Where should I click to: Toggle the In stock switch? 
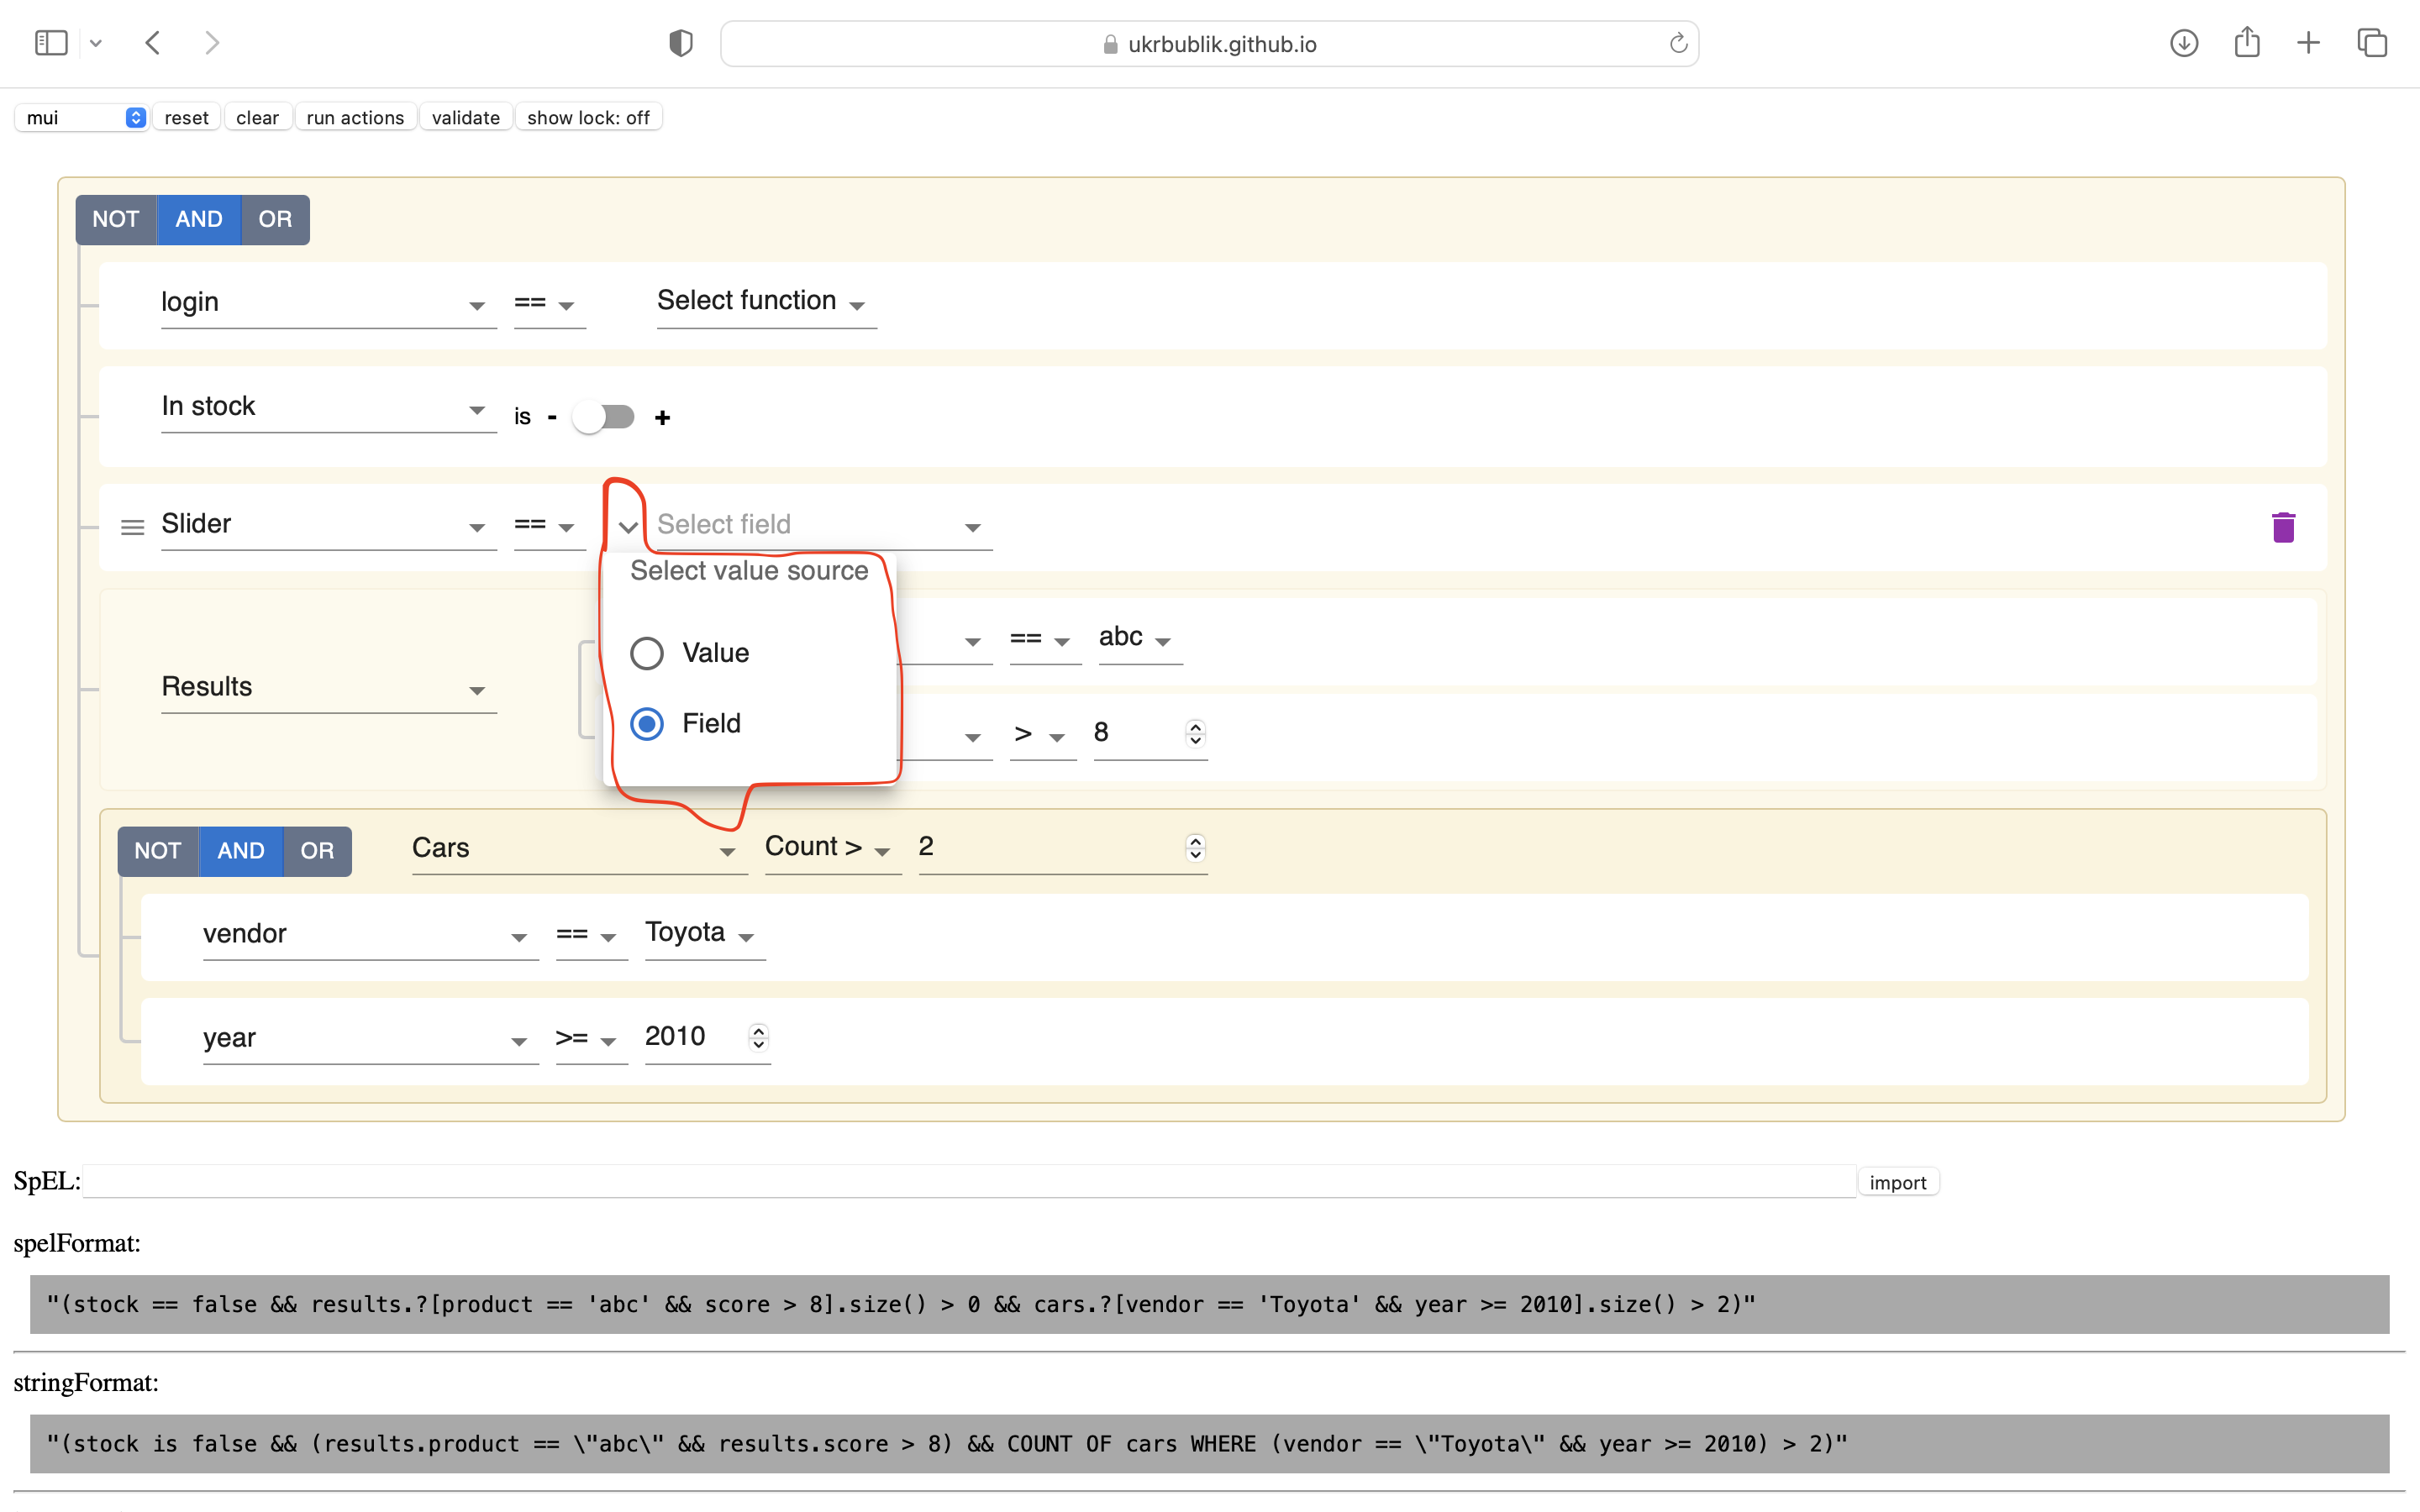coord(603,417)
